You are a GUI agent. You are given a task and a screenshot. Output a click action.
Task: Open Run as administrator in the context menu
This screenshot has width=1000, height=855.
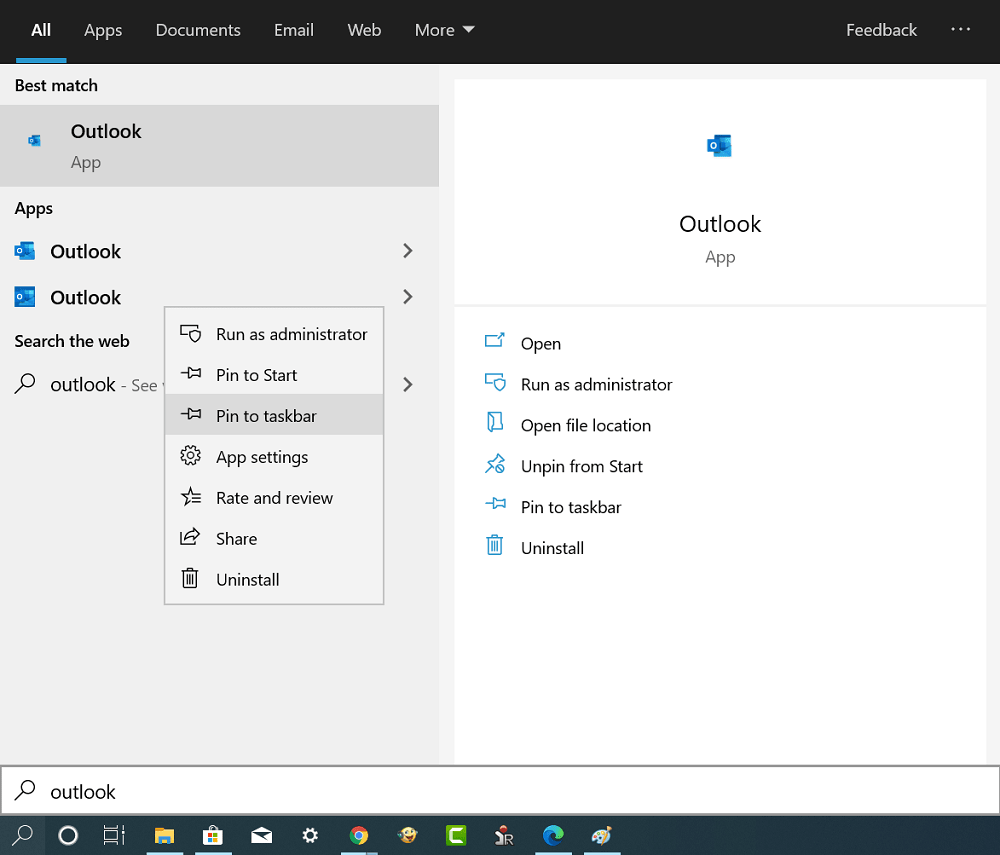coord(274,334)
